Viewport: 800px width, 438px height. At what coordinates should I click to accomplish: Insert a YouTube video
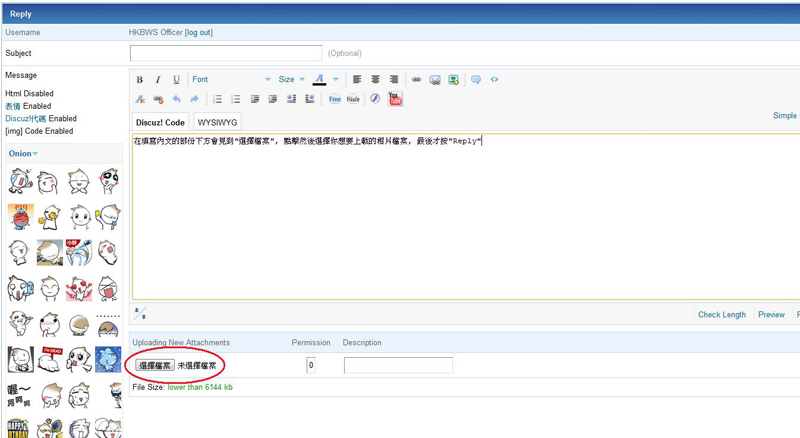395,99
